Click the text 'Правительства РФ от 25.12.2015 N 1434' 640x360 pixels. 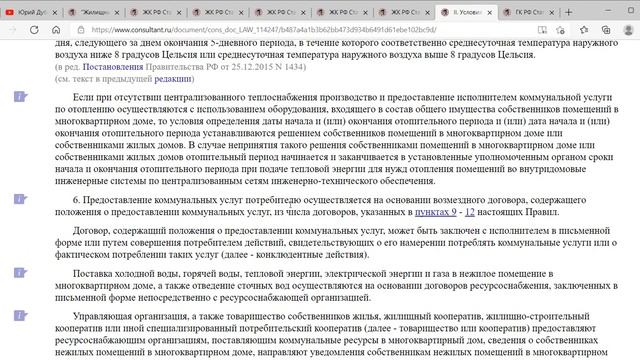226,67
